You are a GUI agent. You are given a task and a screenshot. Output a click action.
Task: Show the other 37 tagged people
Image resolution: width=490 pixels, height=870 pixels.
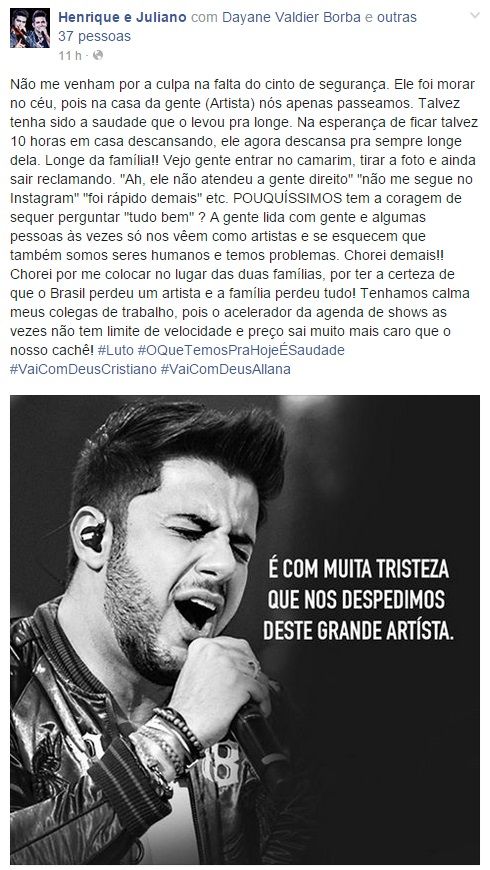point(237,27)
